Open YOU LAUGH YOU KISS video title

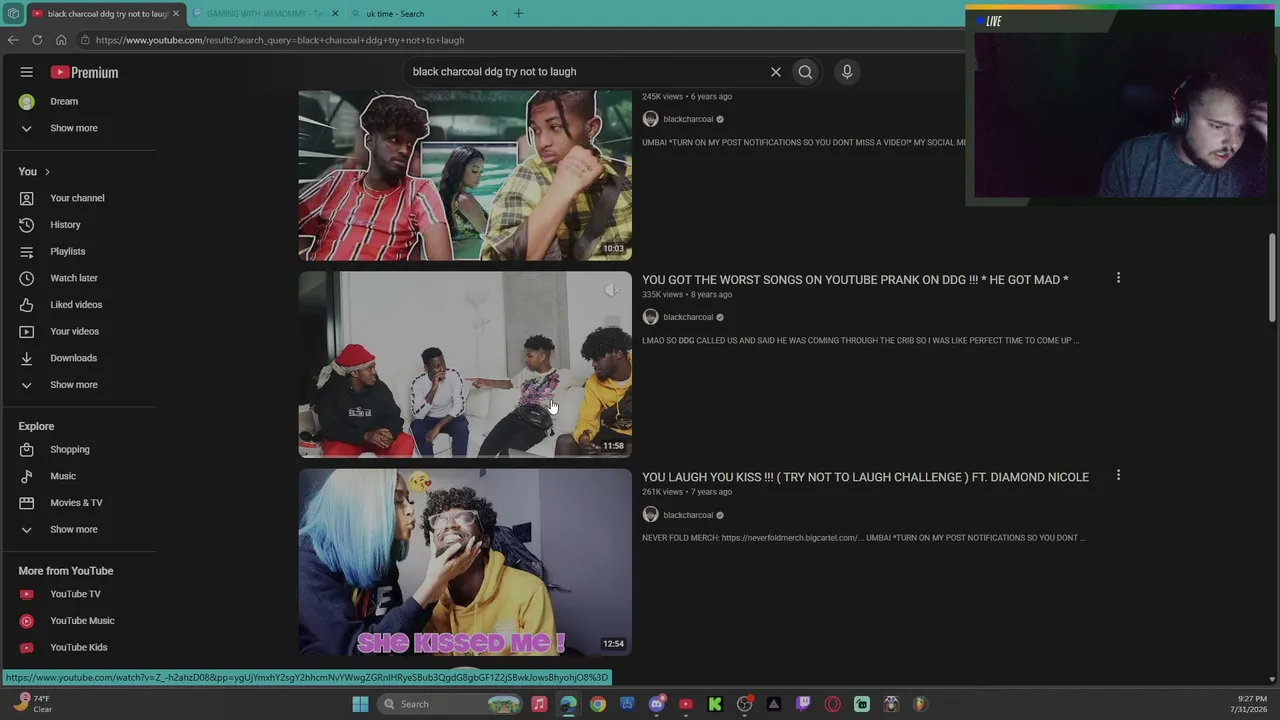[865, 477]
